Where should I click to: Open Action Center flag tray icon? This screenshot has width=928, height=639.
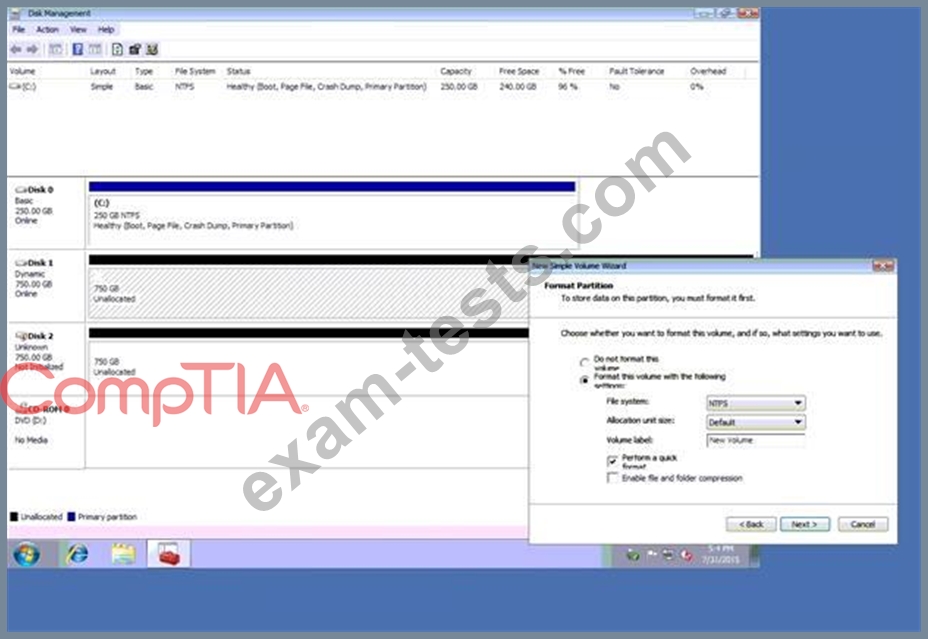[x=652, y=555]
